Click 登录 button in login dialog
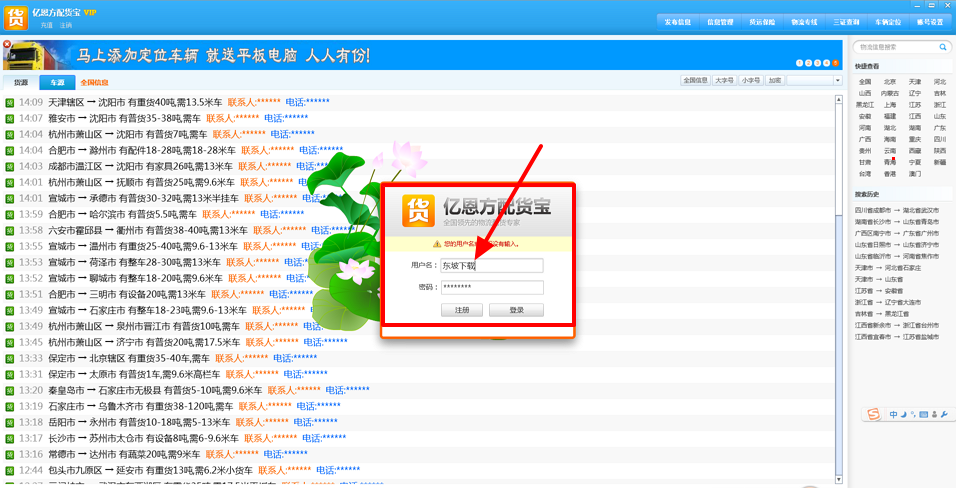This screenshot has width=956, height=488. [x=516, y=310]
